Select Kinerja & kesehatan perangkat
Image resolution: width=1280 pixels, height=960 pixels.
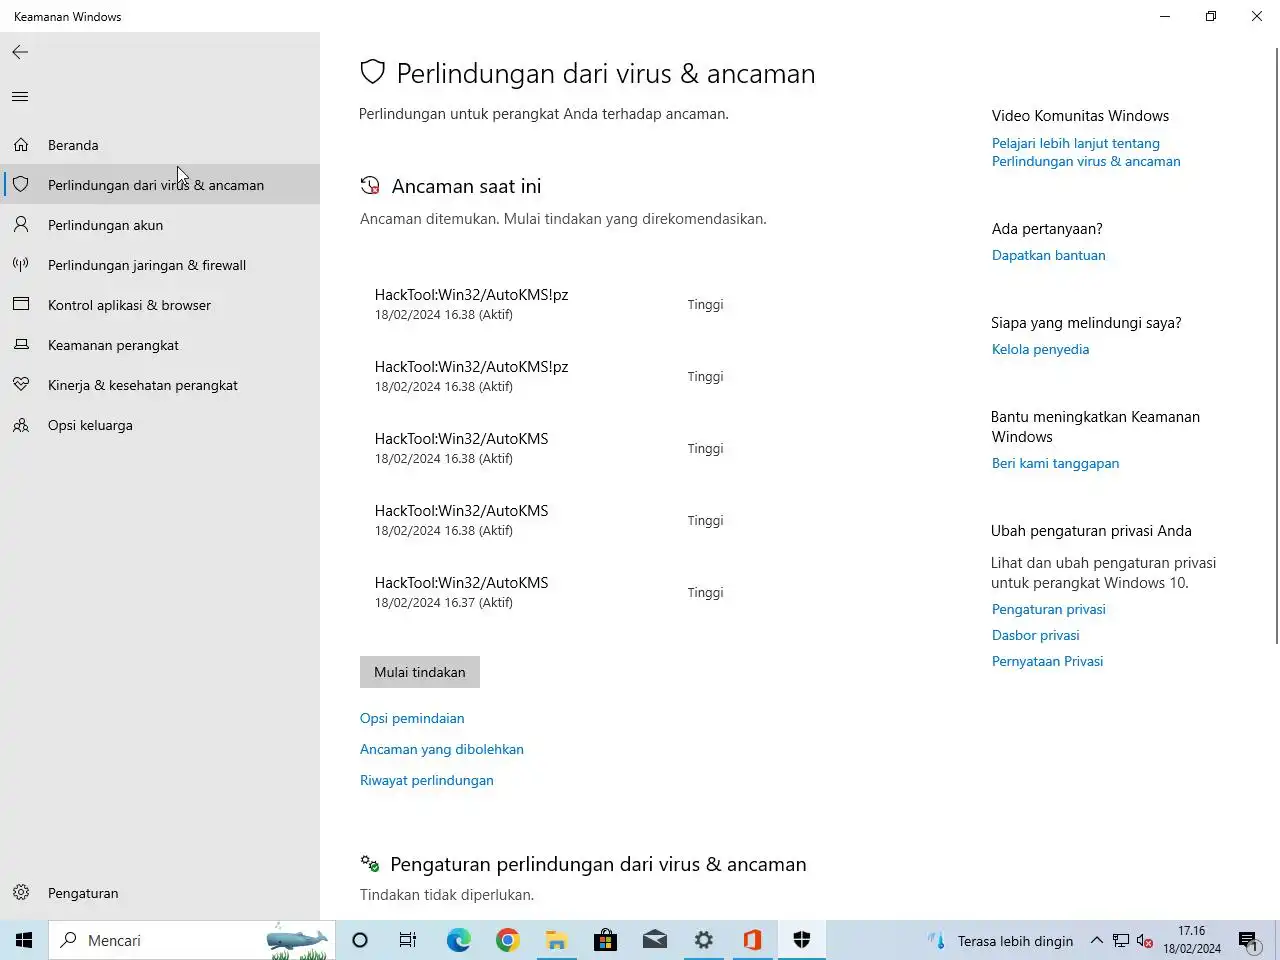pos(160,385)
